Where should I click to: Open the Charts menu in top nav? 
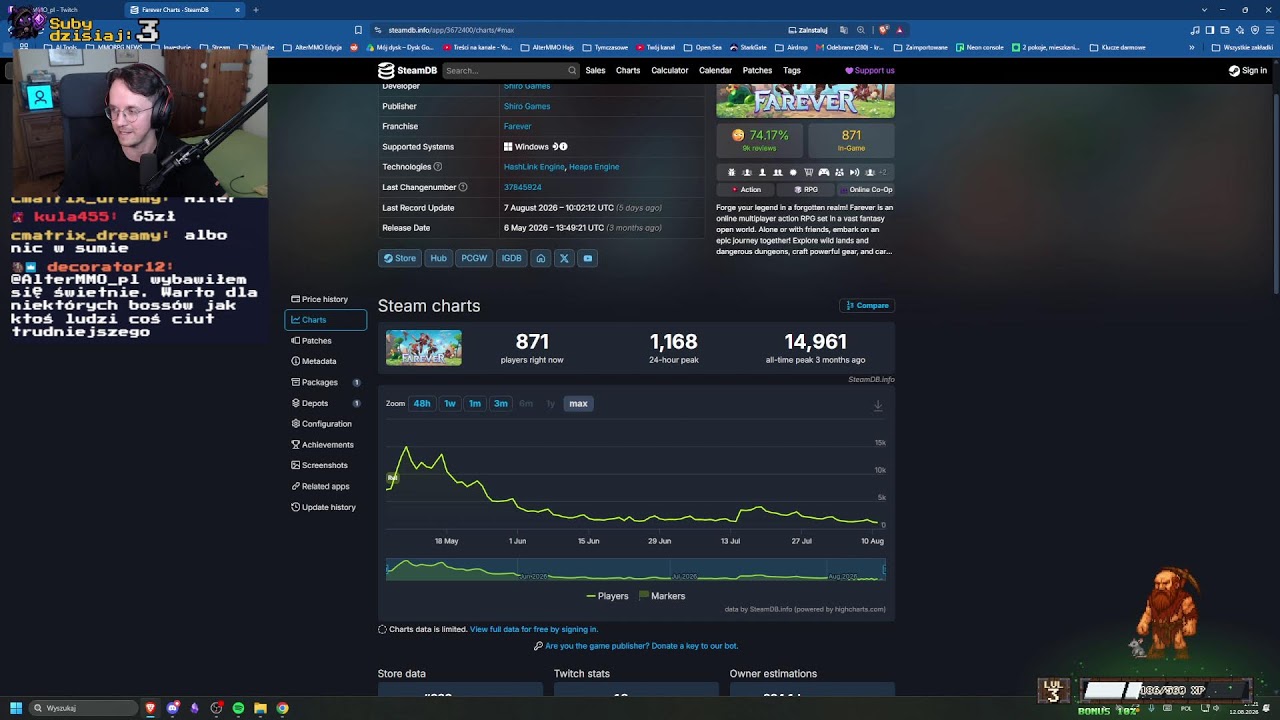tap(628, 71)
